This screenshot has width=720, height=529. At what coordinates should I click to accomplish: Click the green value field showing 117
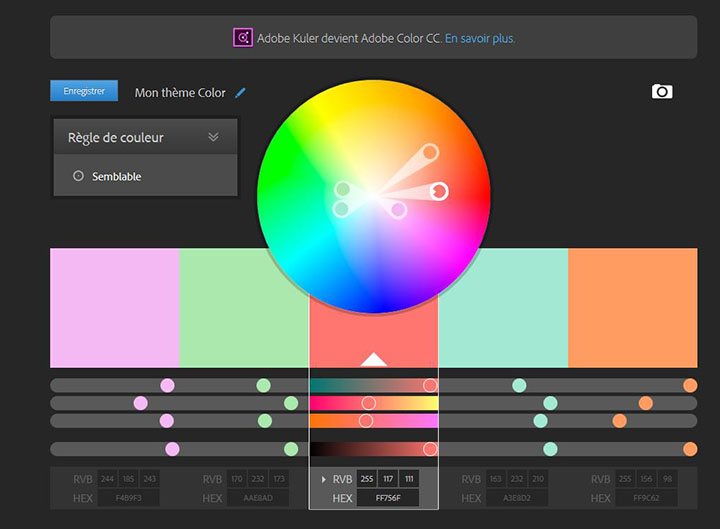click(x=388, y=479)
